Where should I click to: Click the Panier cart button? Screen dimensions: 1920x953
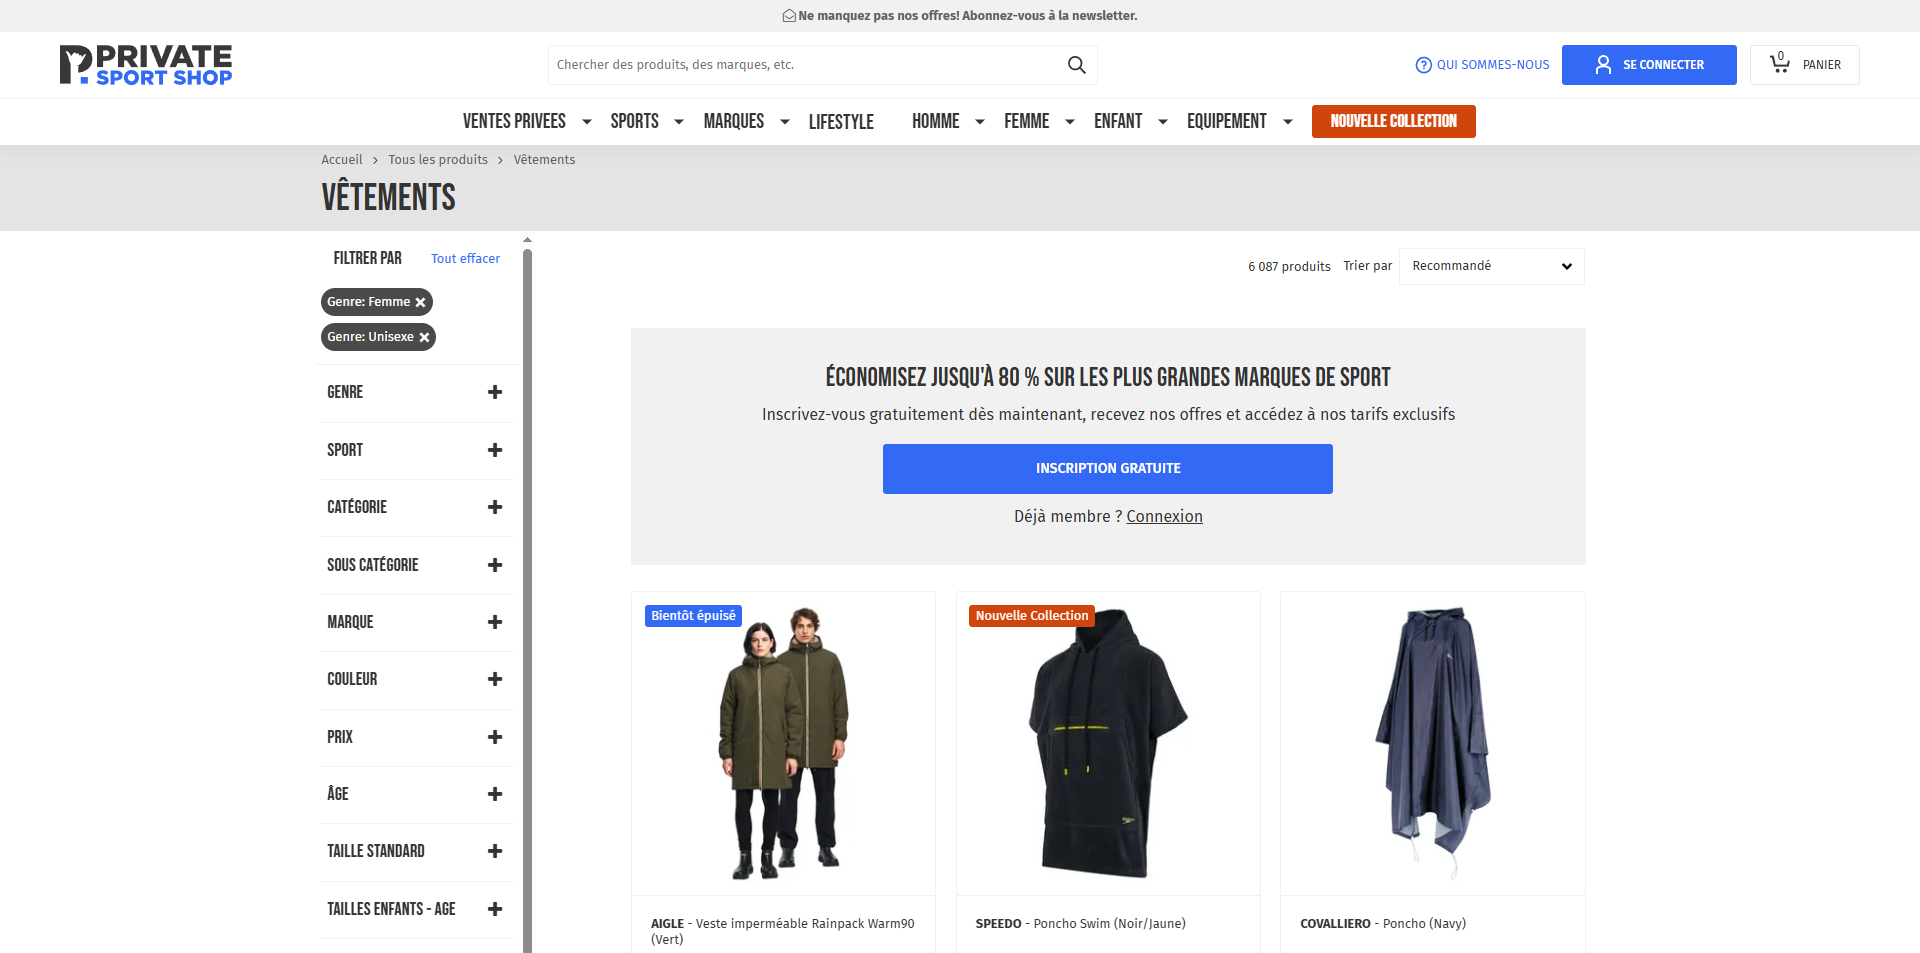tap(1805, 65)
